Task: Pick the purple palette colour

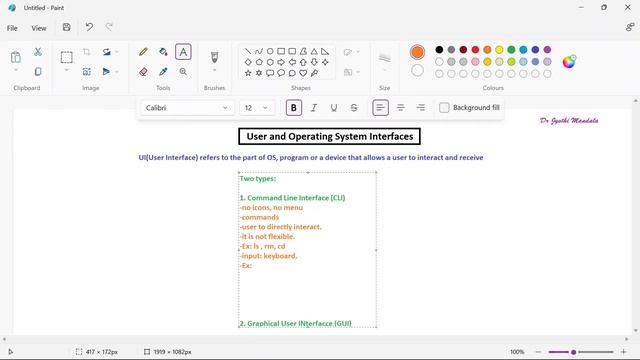Action: tap(547, 50)
